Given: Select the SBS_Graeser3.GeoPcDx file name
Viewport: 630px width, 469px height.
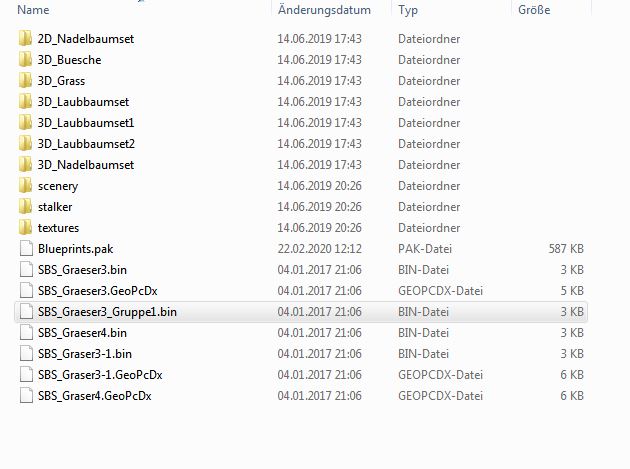Looking at the screenshot, I should click(x=98, y=291).
